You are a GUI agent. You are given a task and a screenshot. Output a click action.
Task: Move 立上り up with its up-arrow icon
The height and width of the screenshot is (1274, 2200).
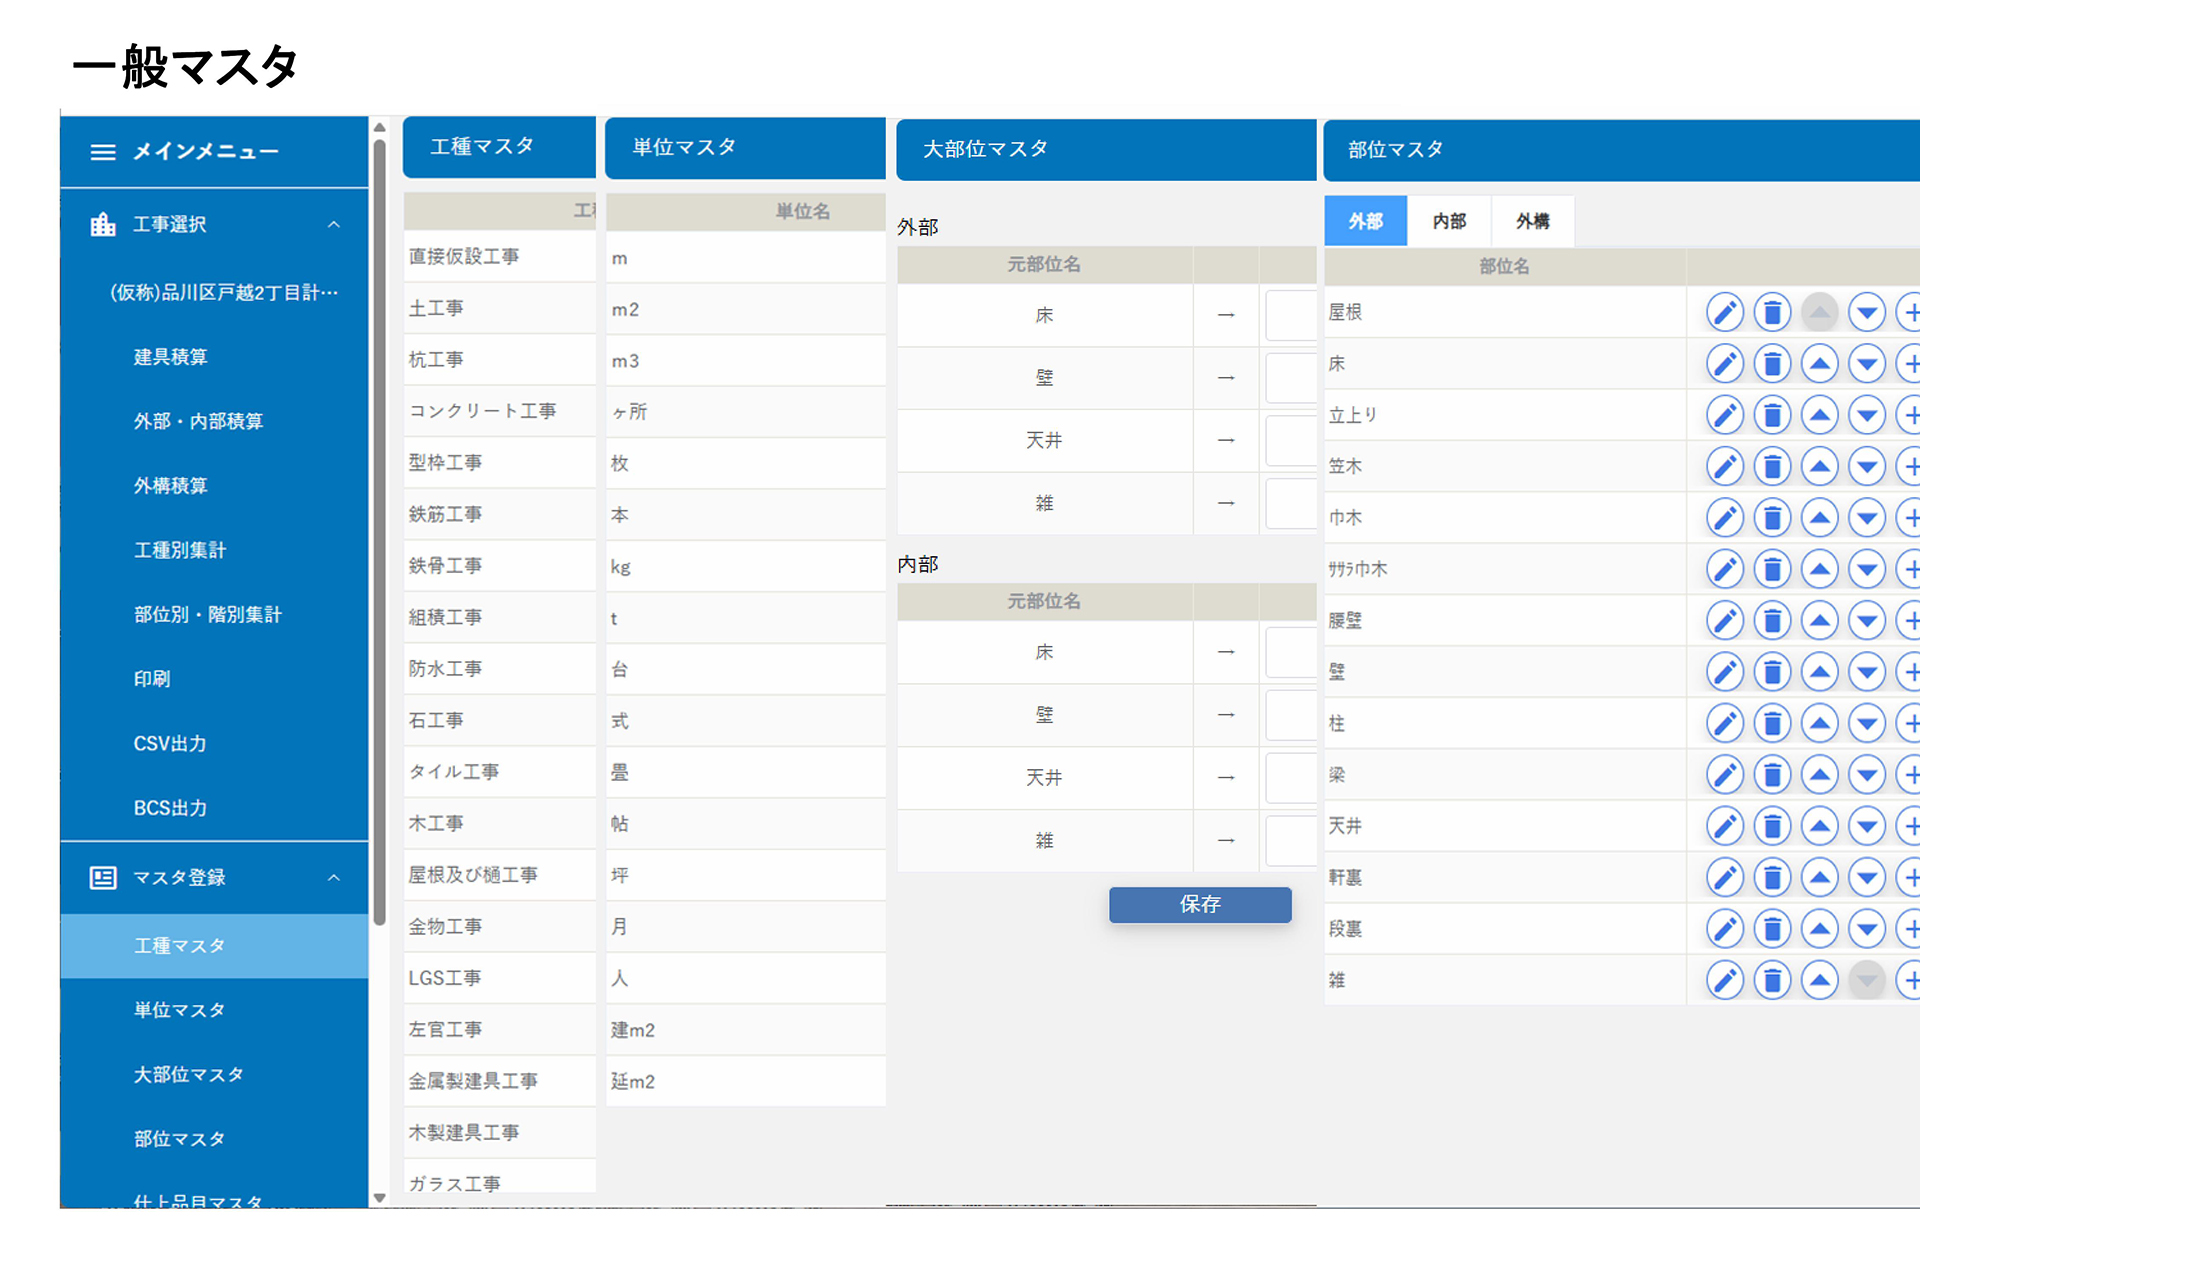[1819, 415]
